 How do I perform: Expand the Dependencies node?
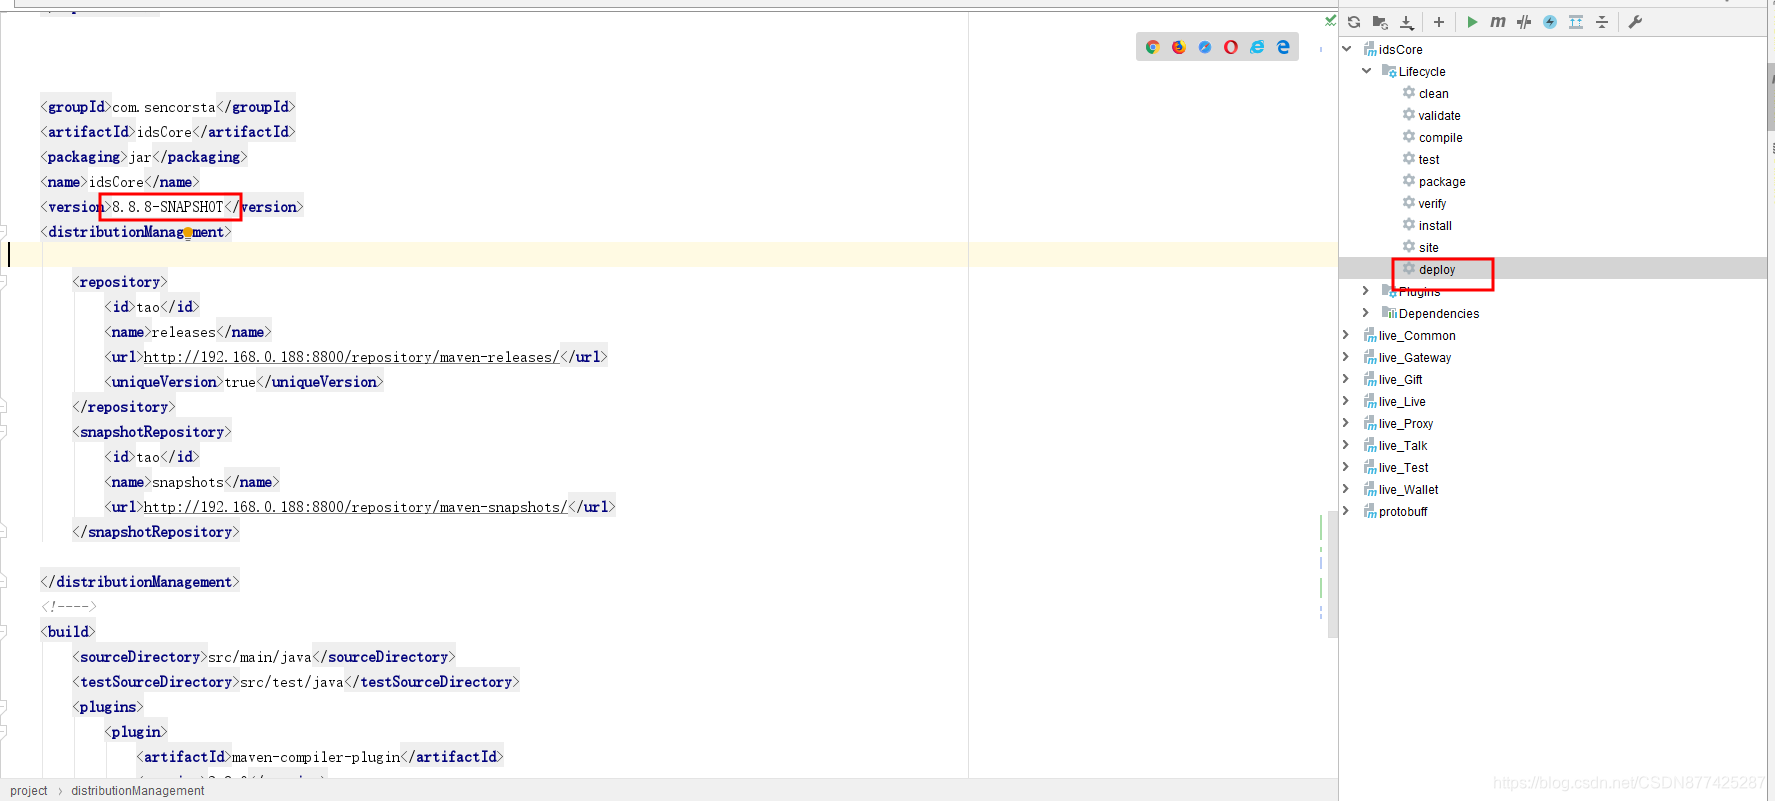1366,313
